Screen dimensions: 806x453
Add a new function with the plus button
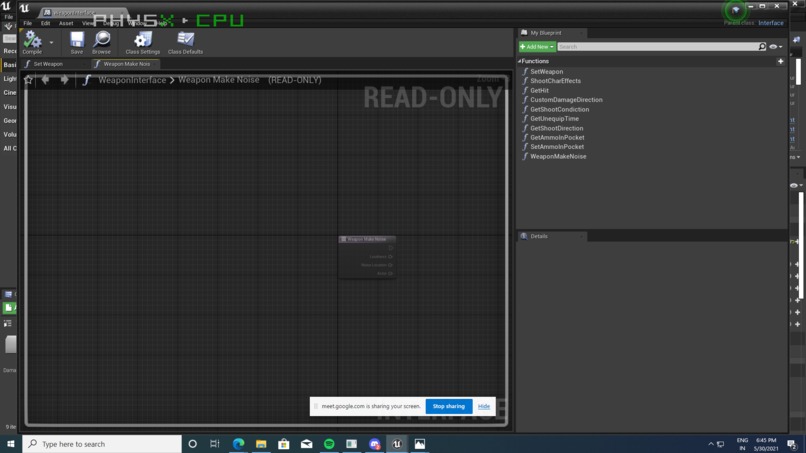click(780, 61)
